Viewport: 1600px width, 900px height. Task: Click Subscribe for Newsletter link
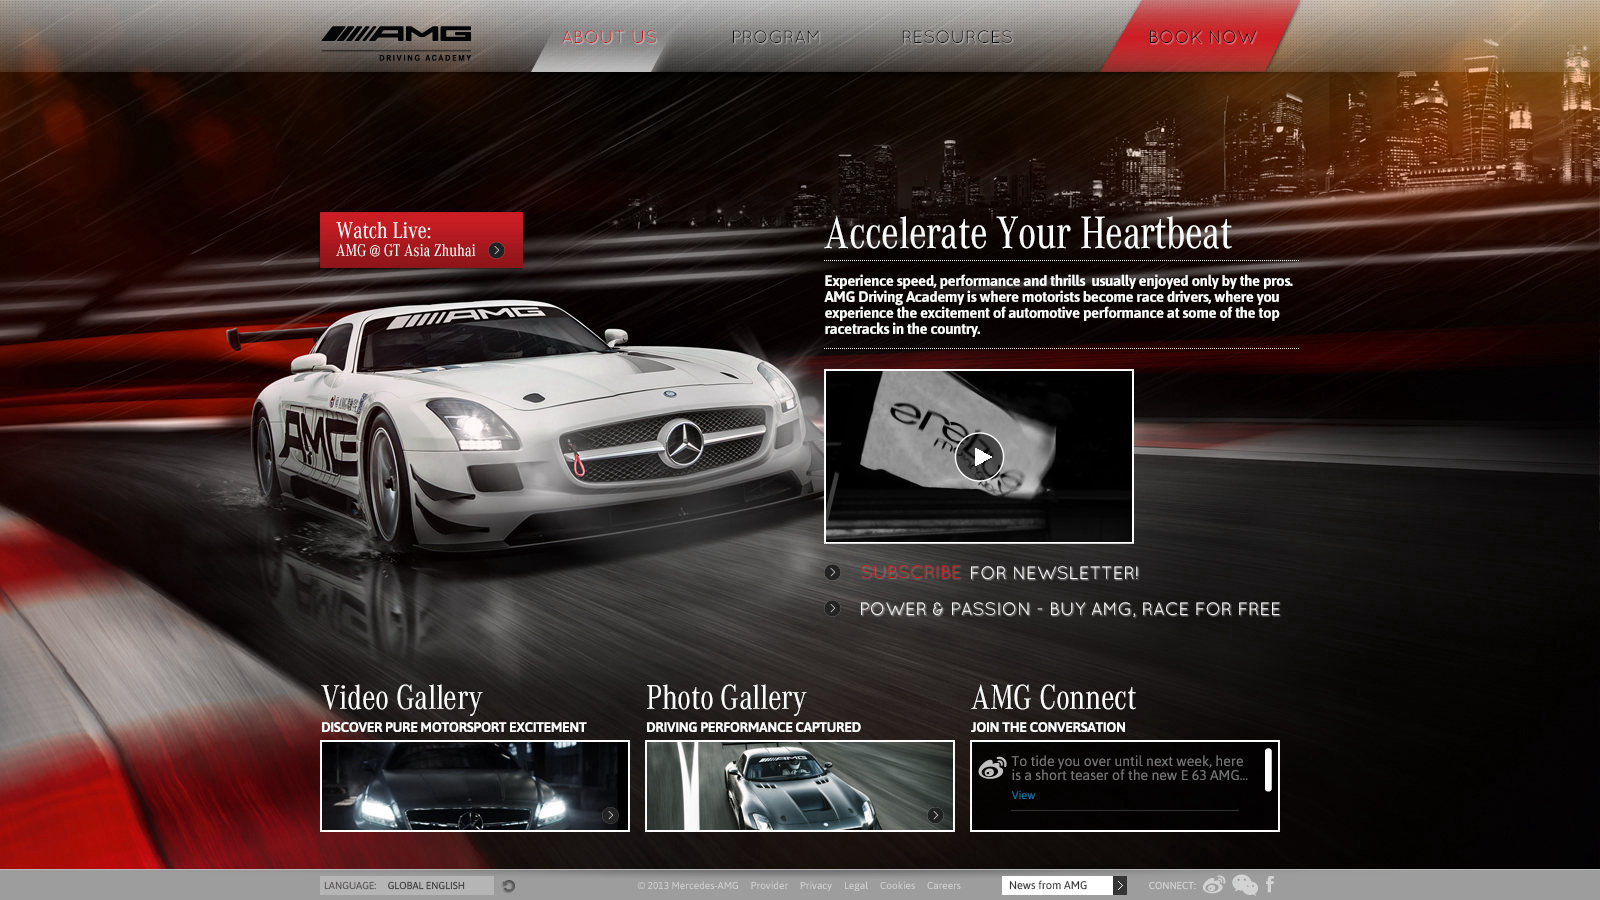click(x=999, y=573)
